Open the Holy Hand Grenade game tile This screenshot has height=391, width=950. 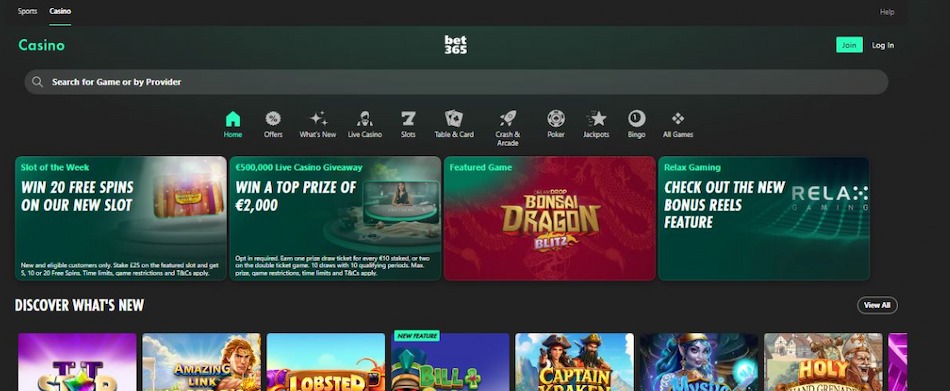tap(823, 362)
